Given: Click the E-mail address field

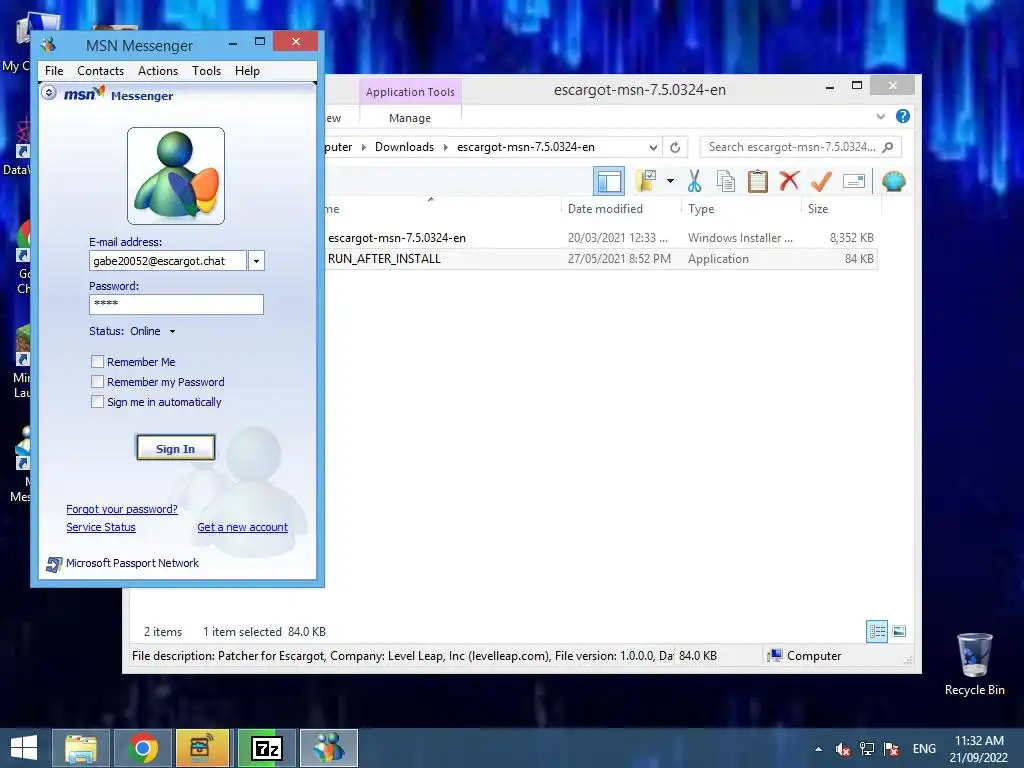Looking at the screenshot, I should tap(168, 261).
